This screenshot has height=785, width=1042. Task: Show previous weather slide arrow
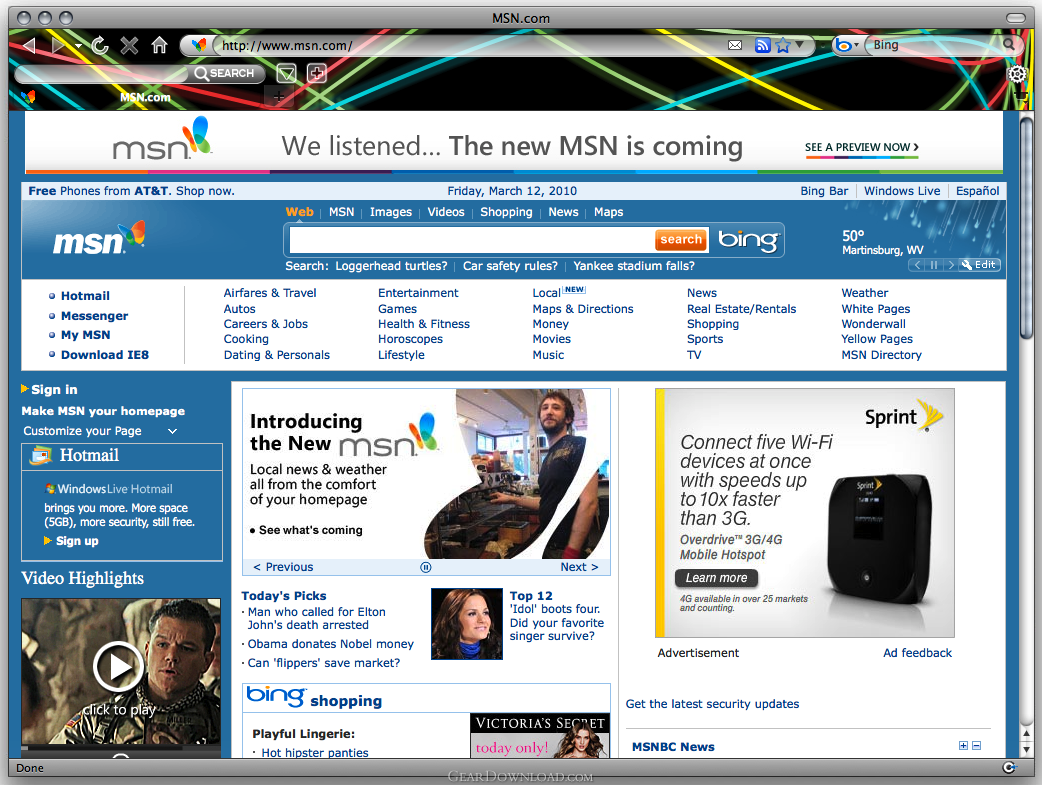point(917,265)
